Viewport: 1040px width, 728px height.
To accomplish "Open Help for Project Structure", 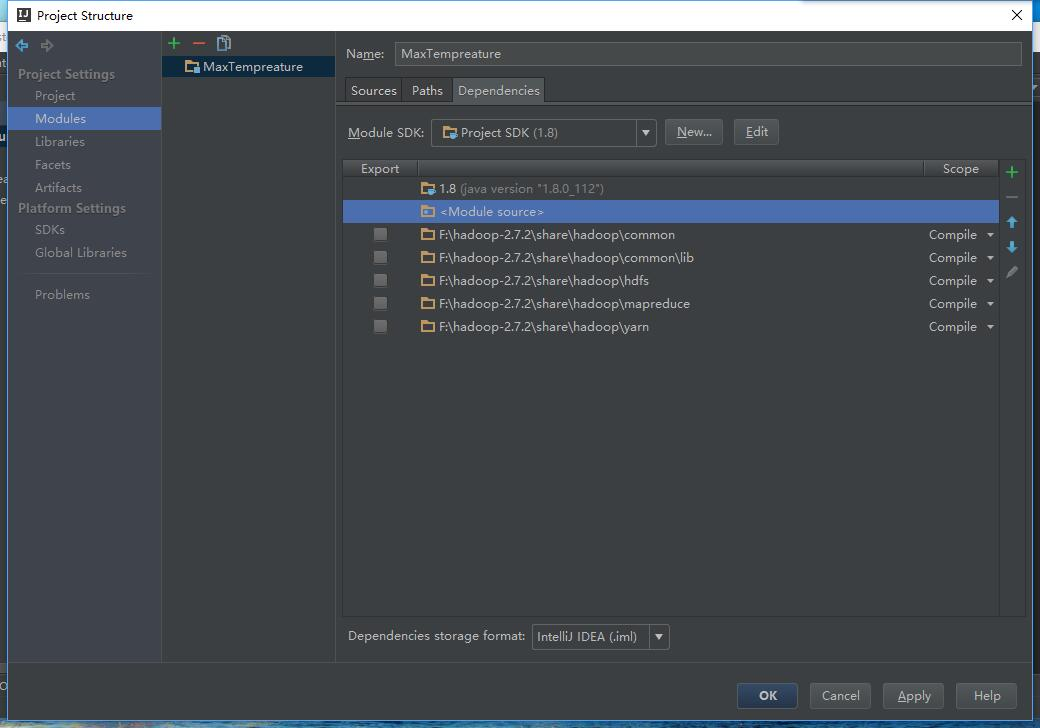I will tap(986, 696).
